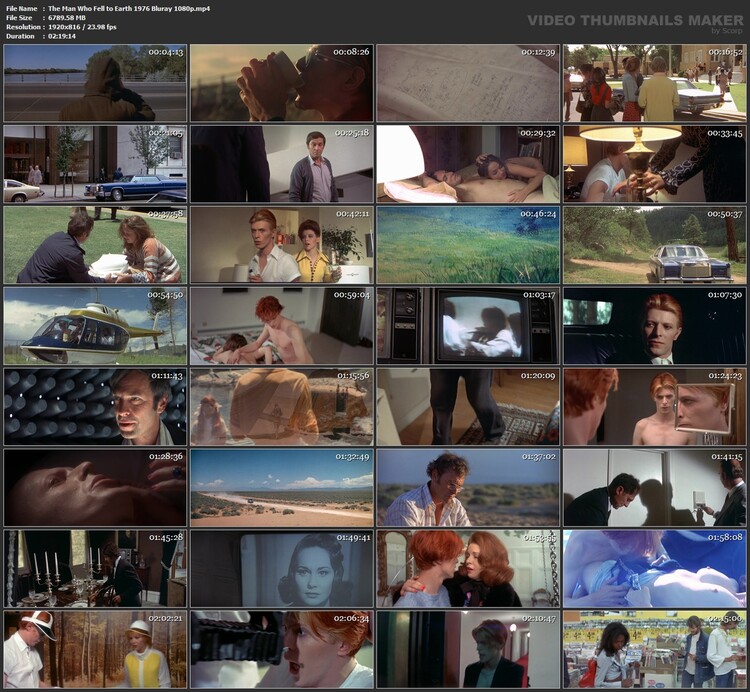
Task: Click the 6789.58 MB file size value
Action: (x=66, y=18)
